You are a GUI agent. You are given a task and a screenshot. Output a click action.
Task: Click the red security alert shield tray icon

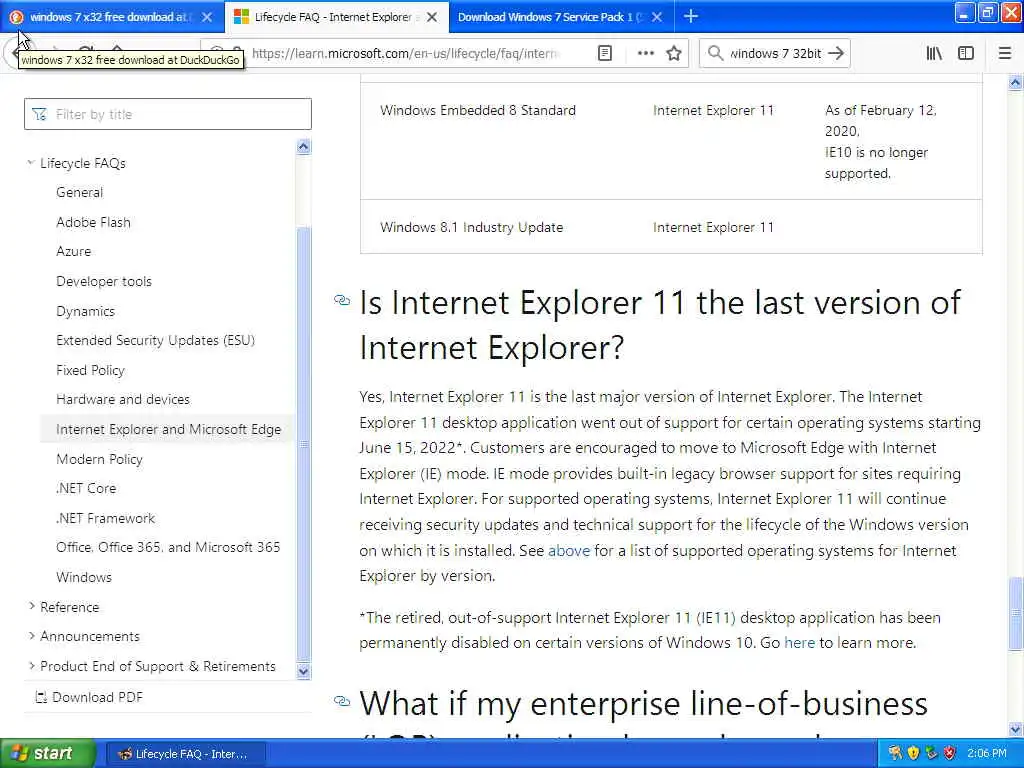click(x=950, y=754)
